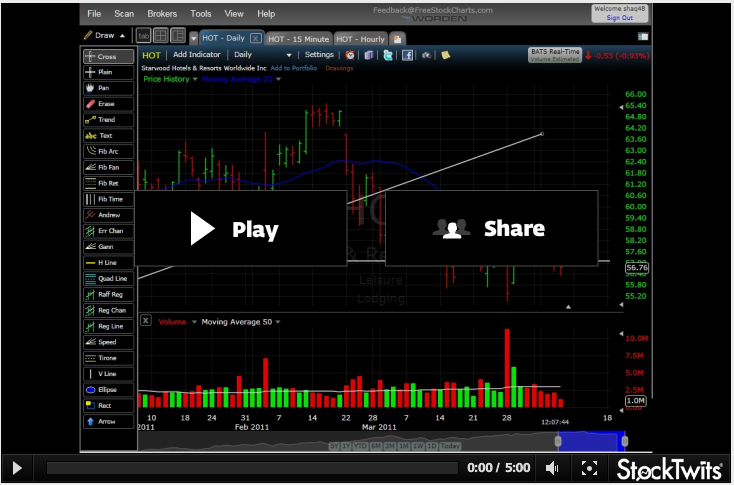Open the Brokers menu
The image size is (734, 485).
[162, 14]
